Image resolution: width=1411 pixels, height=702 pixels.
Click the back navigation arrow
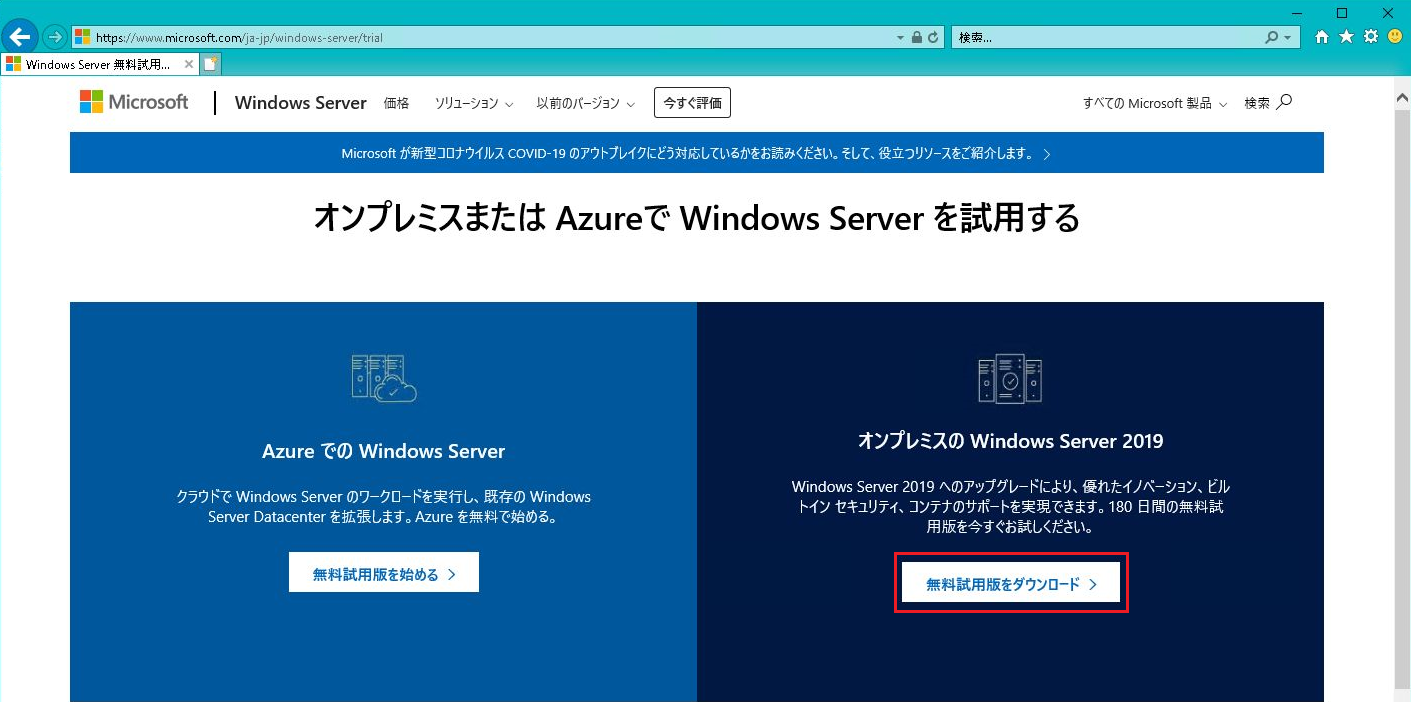click(x=19, y=36)
